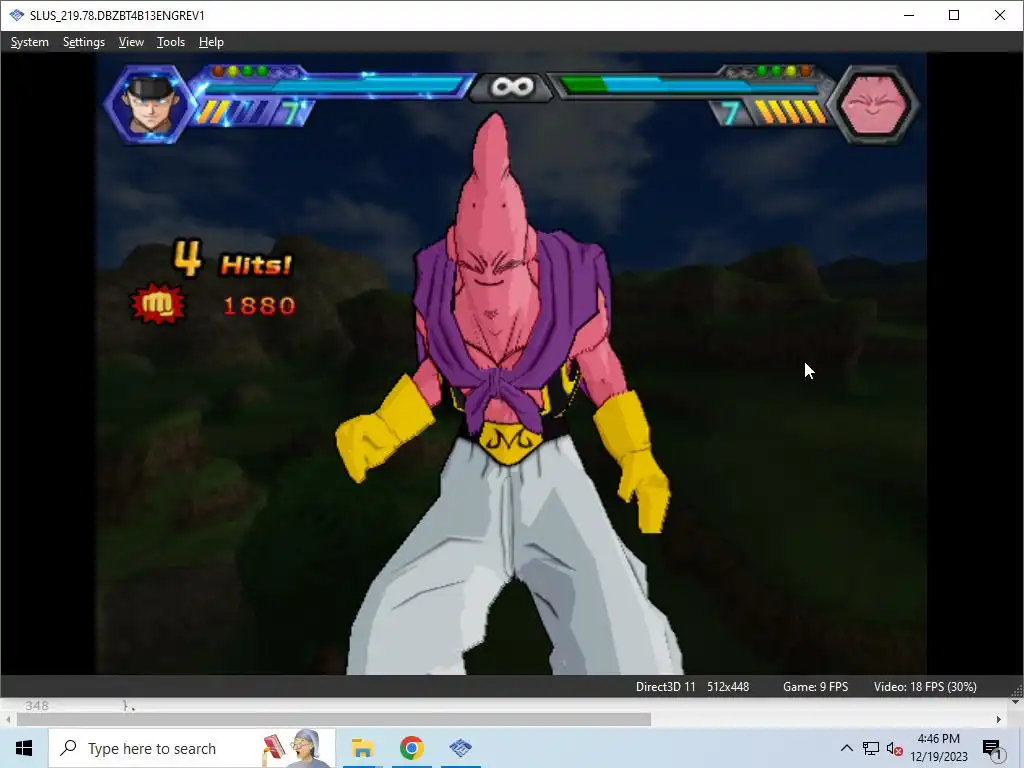Close the emulator window
The image size is (1024, 768).
coord(1000,15)
